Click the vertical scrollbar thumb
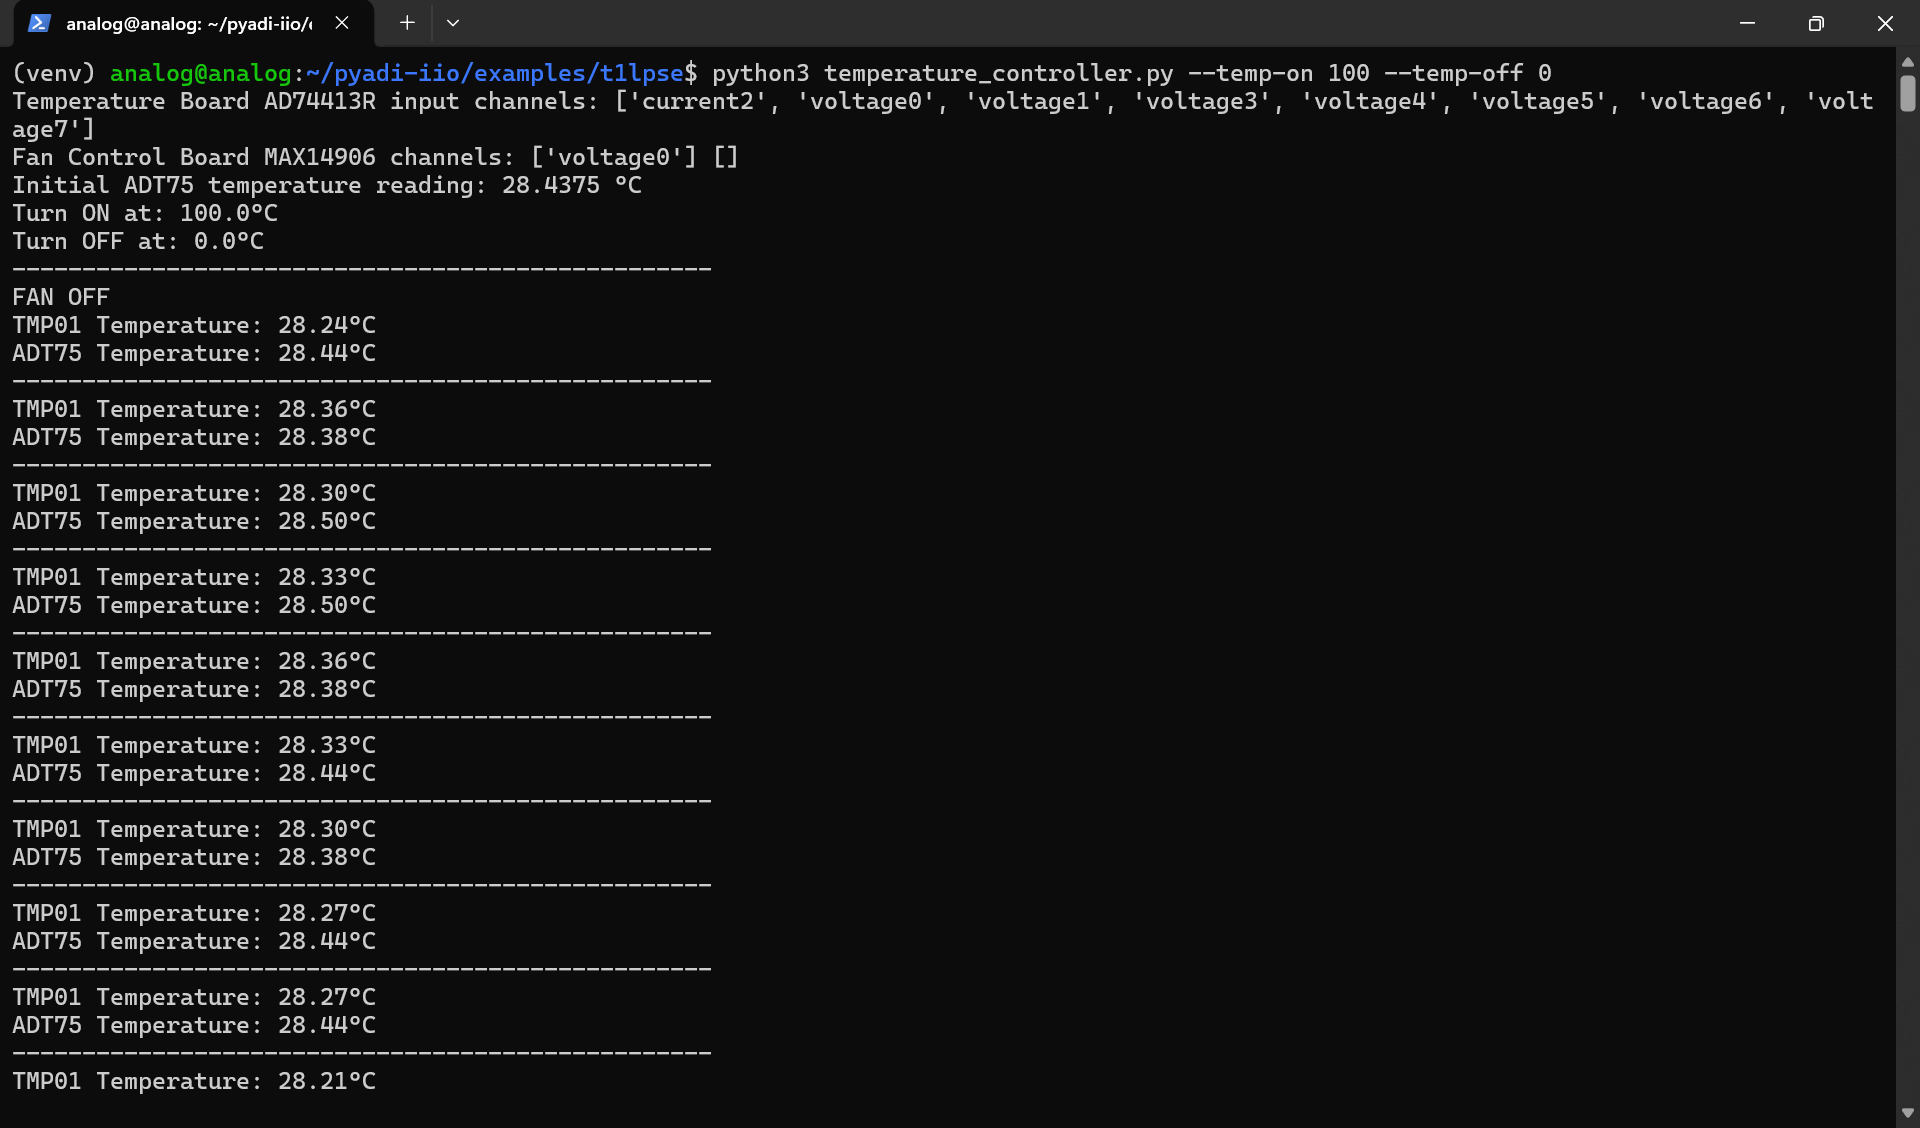Image resolution: width=1920 pixels, height=1128 pixels. (1907, 93)
